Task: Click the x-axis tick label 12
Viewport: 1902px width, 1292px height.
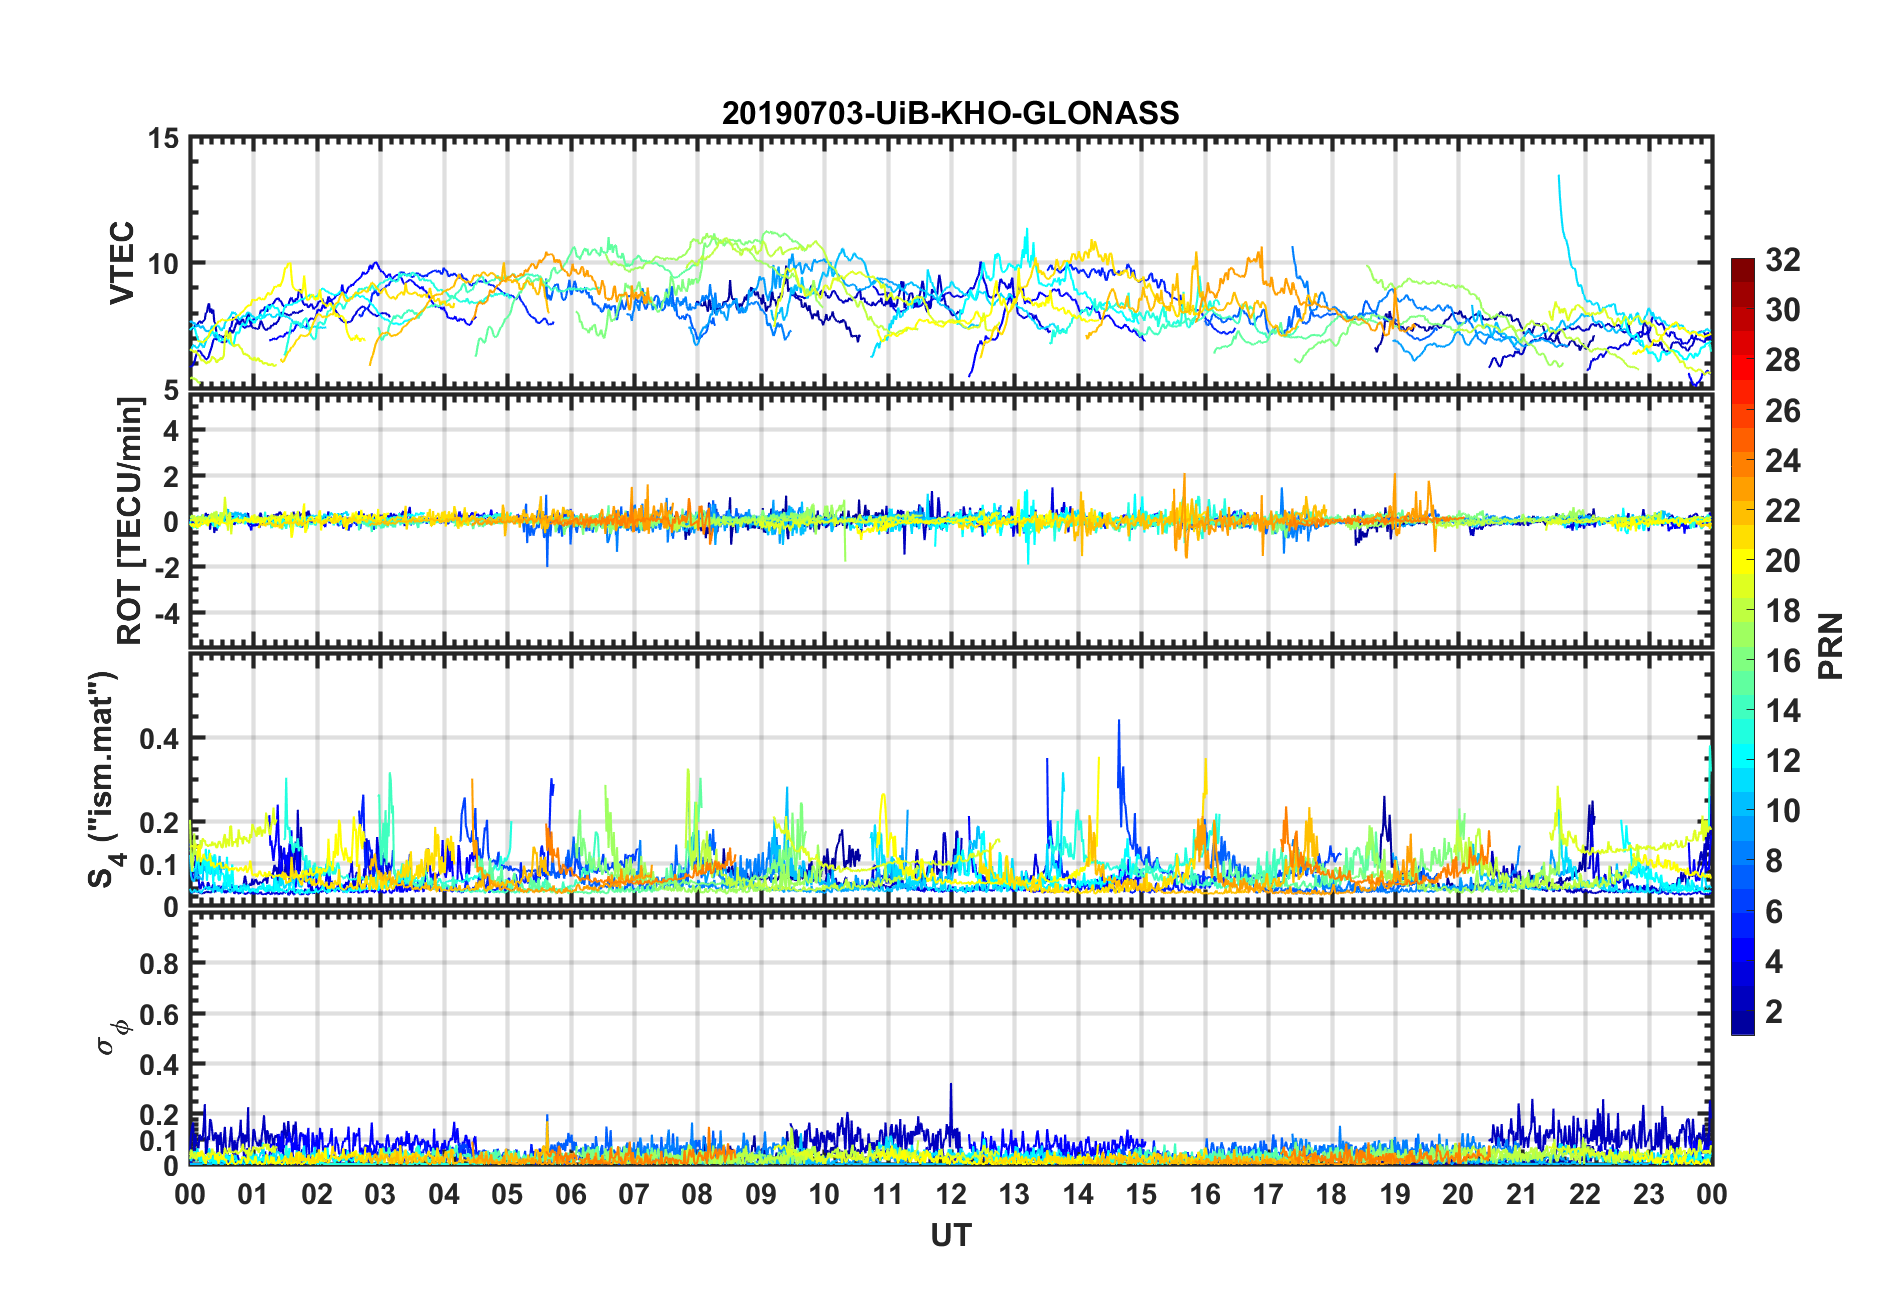Action: [x=951, y=1195]
